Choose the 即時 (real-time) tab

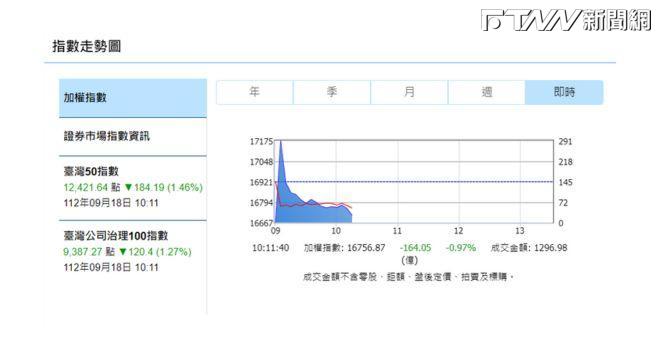564,92
